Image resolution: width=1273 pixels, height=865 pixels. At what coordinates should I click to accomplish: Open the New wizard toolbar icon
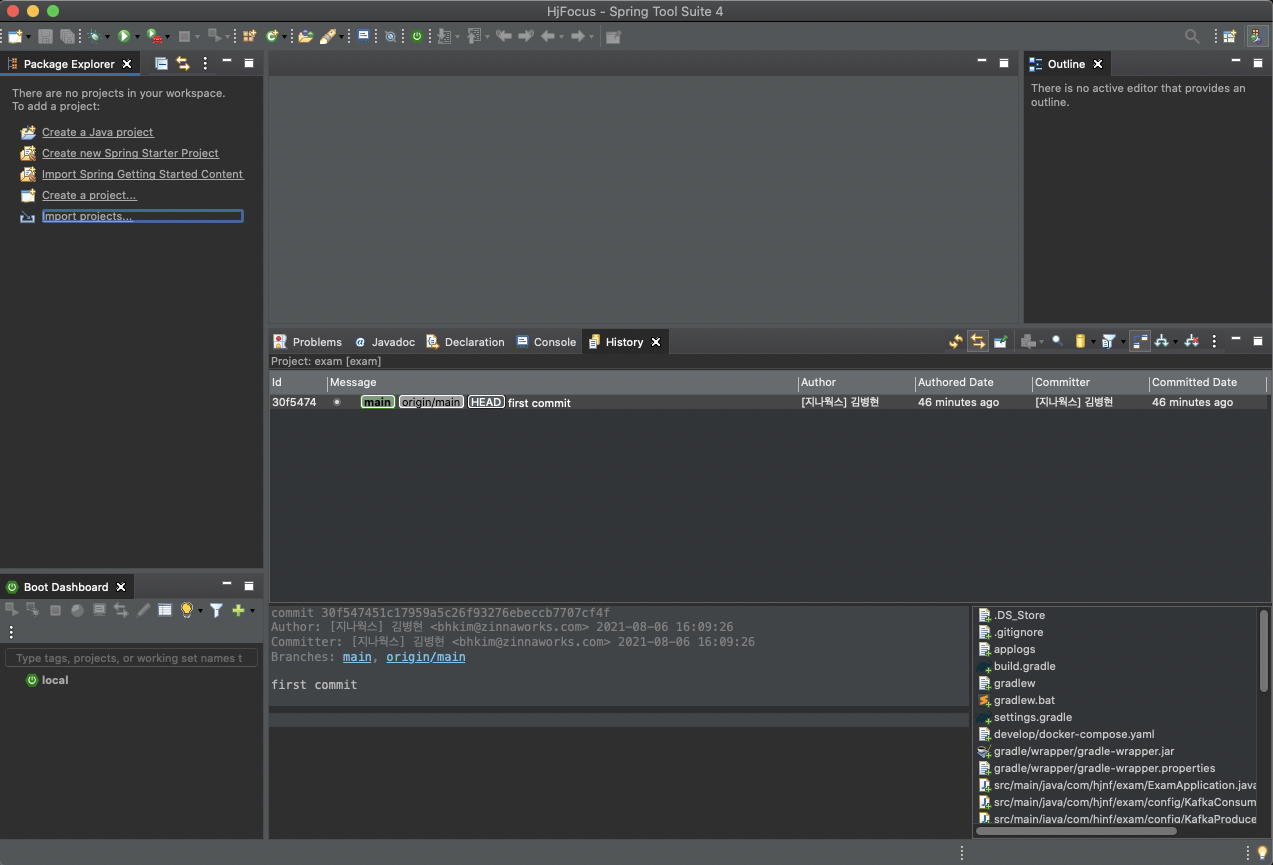14,36
